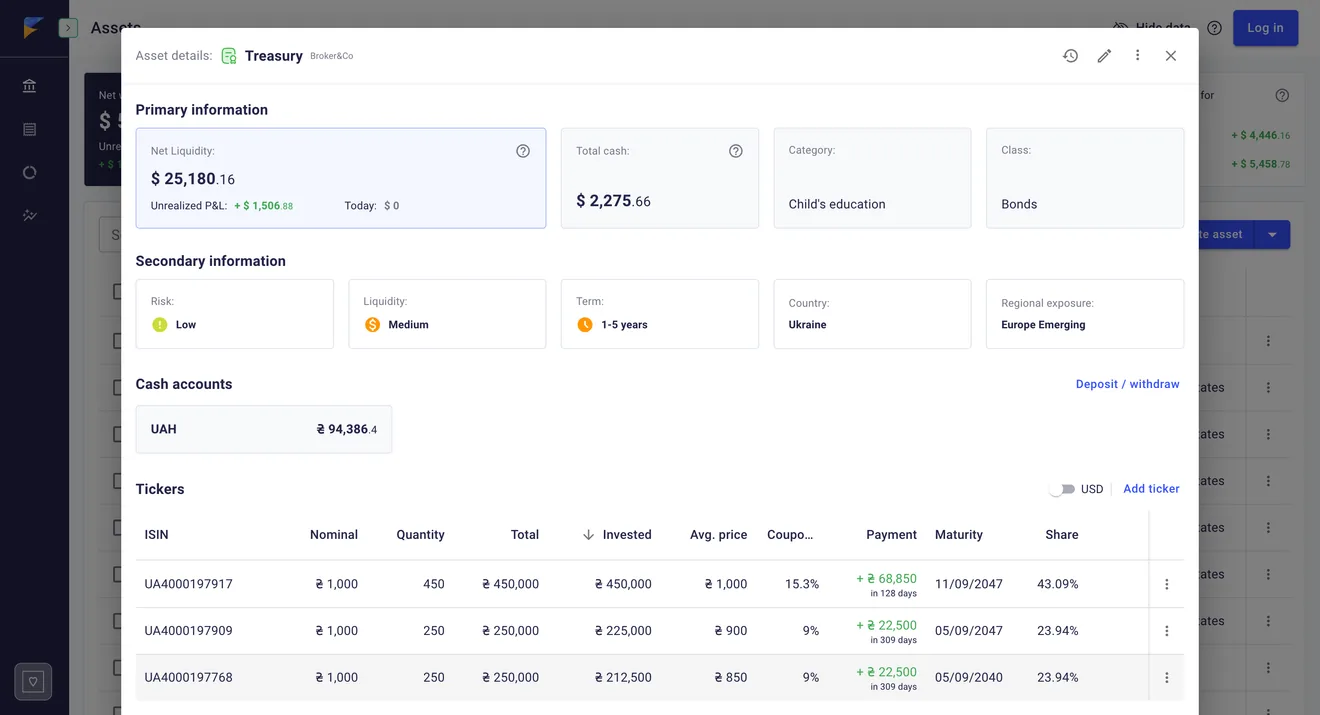Open row menu for UA4000197909
Screen dimensions: 1320x715
click(1167, 631)
